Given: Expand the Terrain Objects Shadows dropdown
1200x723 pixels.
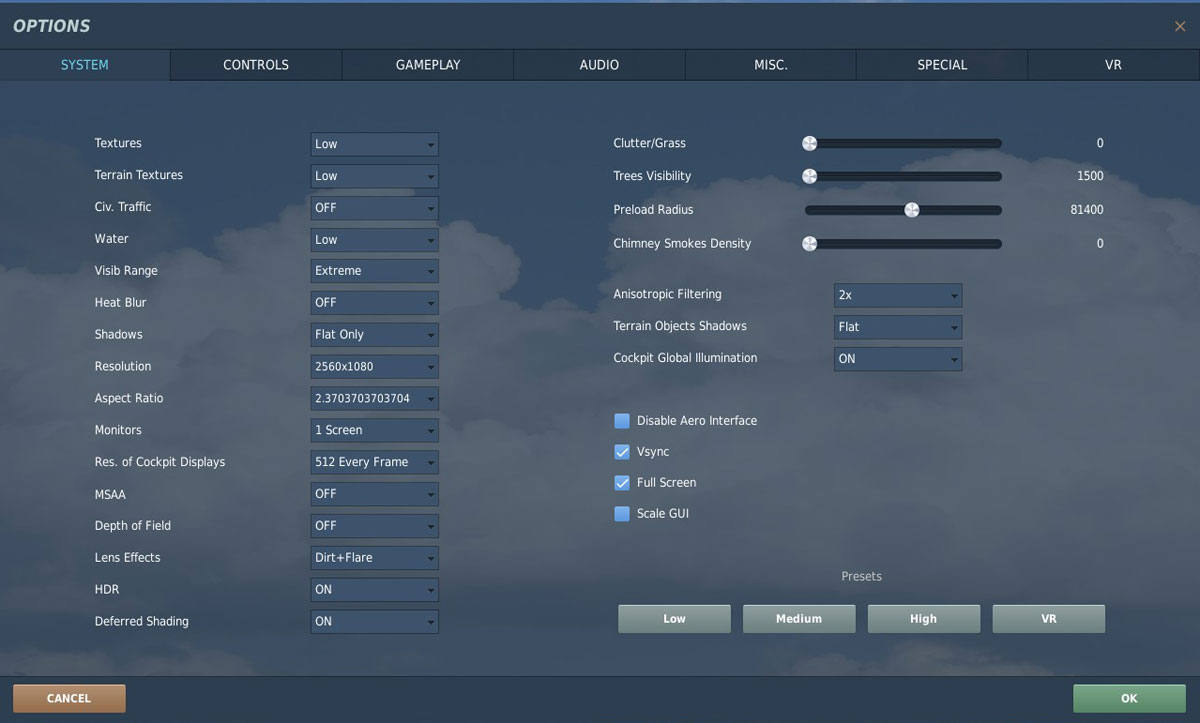Looking at the screenshot, I should [898, 327].
